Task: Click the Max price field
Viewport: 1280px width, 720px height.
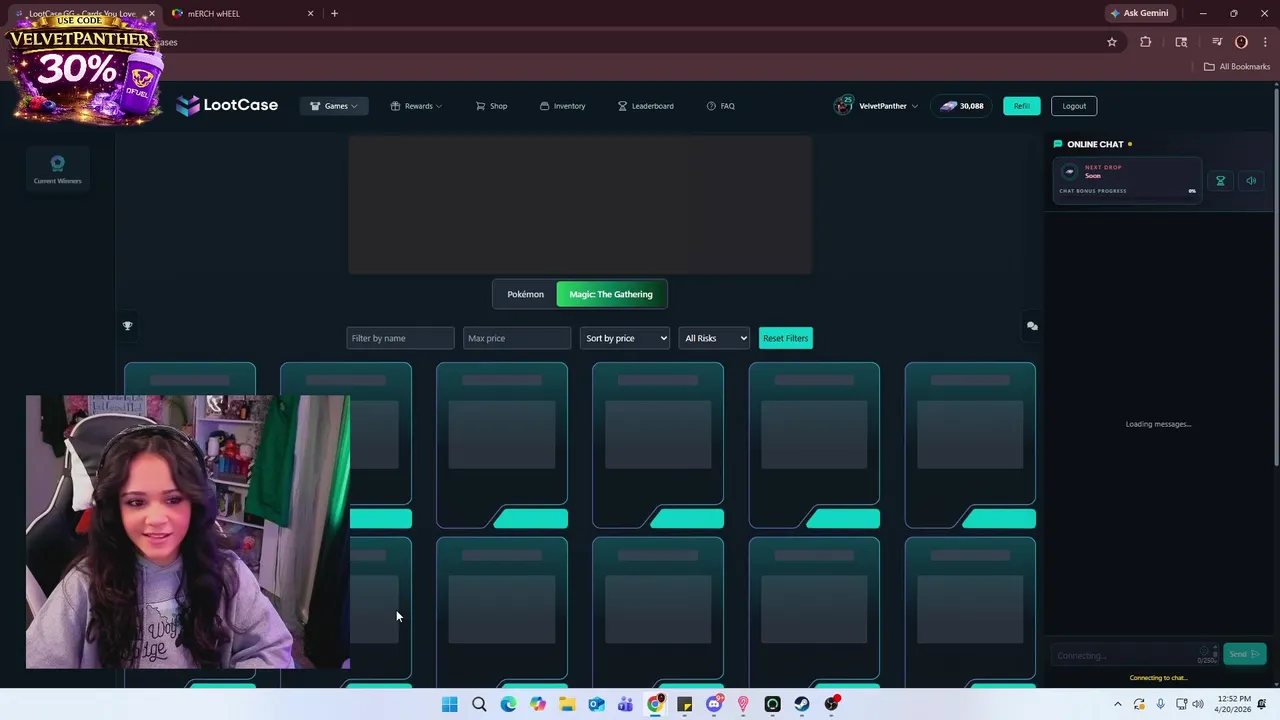Action: coord(516,338)
